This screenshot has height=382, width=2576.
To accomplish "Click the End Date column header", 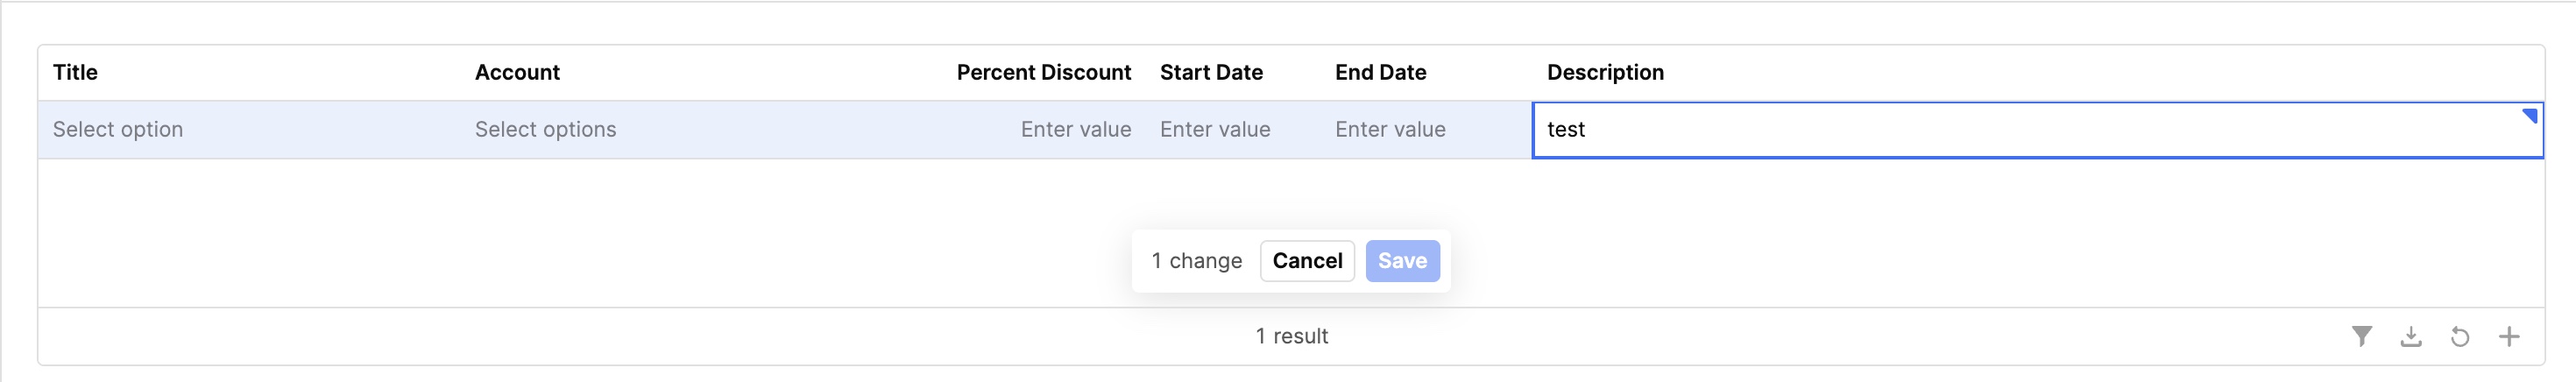I will click(x=1380, y=72).
